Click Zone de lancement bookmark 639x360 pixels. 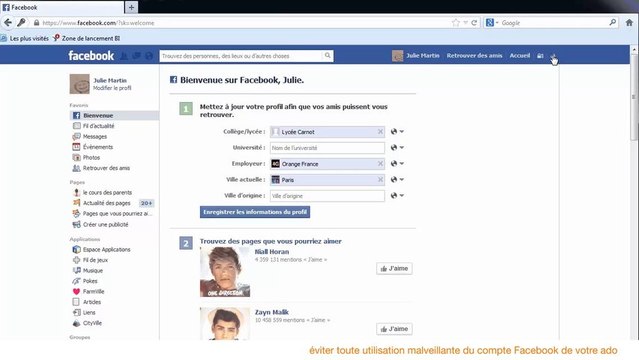tap(87, 38)
